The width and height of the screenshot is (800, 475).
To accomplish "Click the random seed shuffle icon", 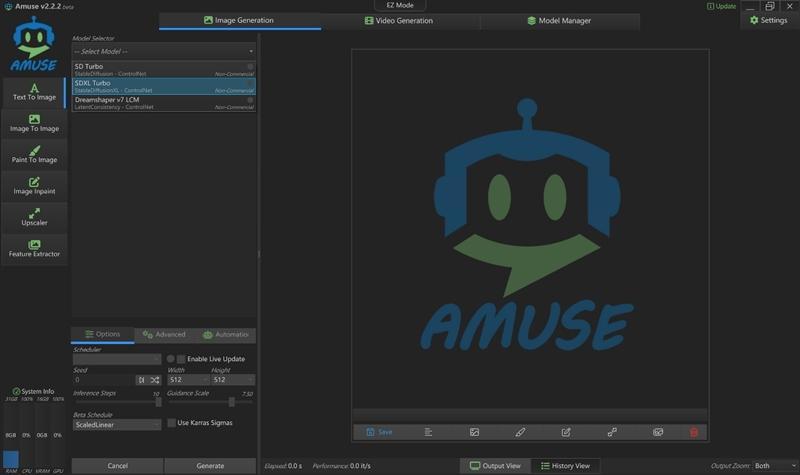I will [155, 380].
